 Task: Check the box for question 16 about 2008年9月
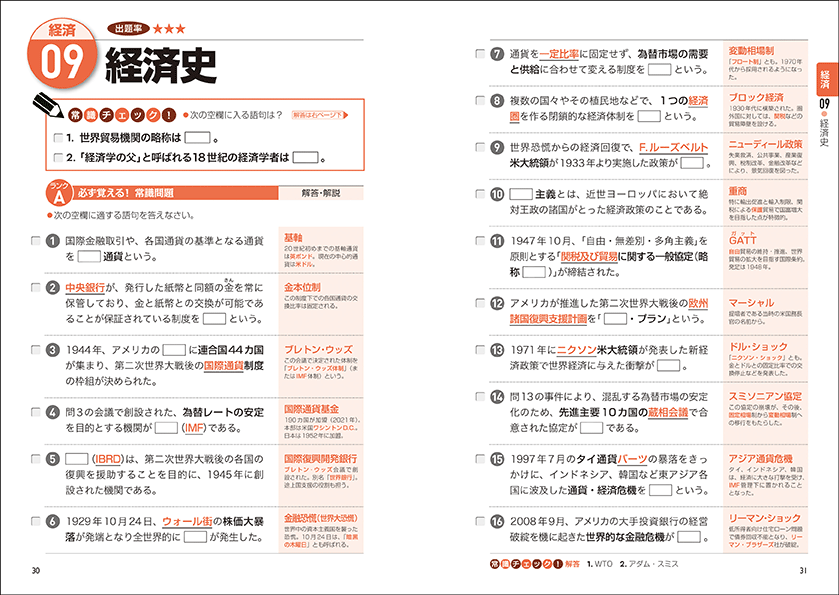tap(480, 521)
